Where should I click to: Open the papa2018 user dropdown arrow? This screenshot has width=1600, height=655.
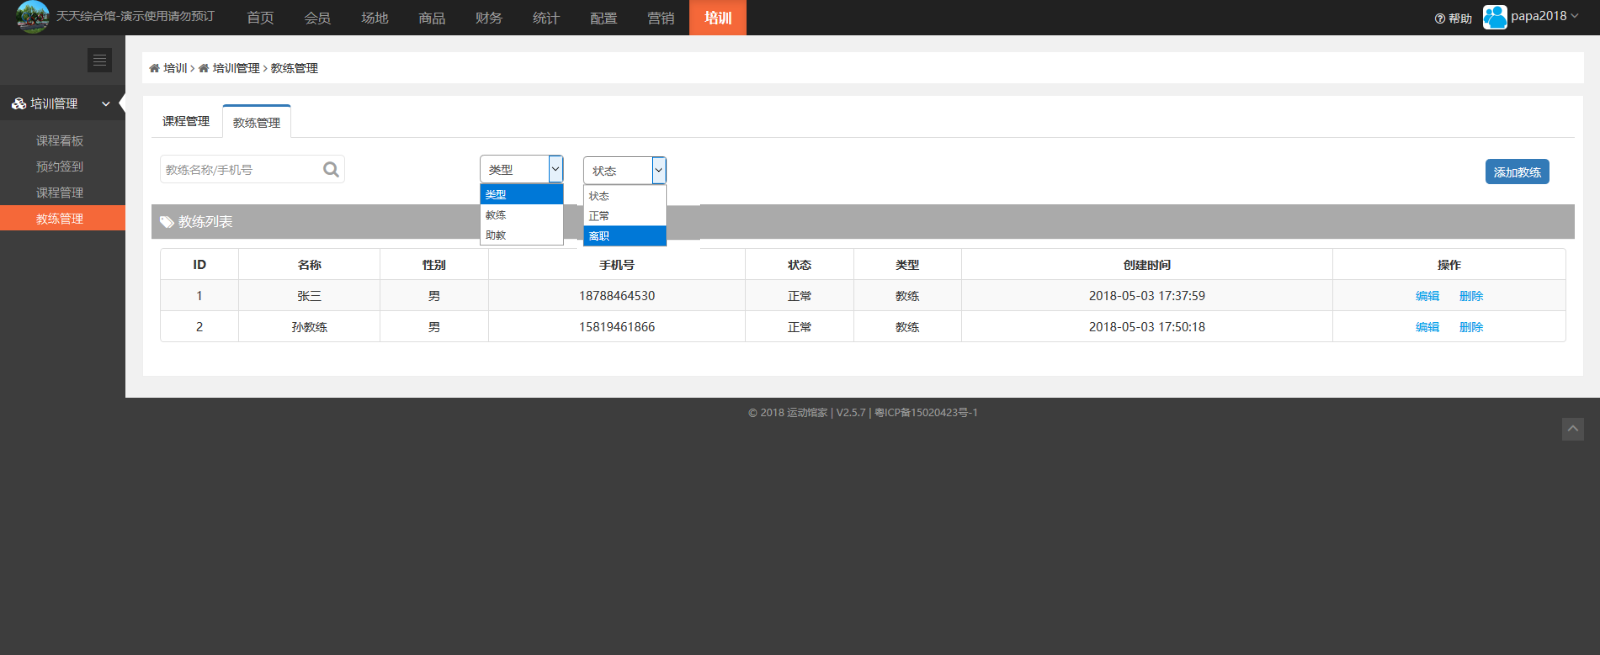[x=1574, y=16]
